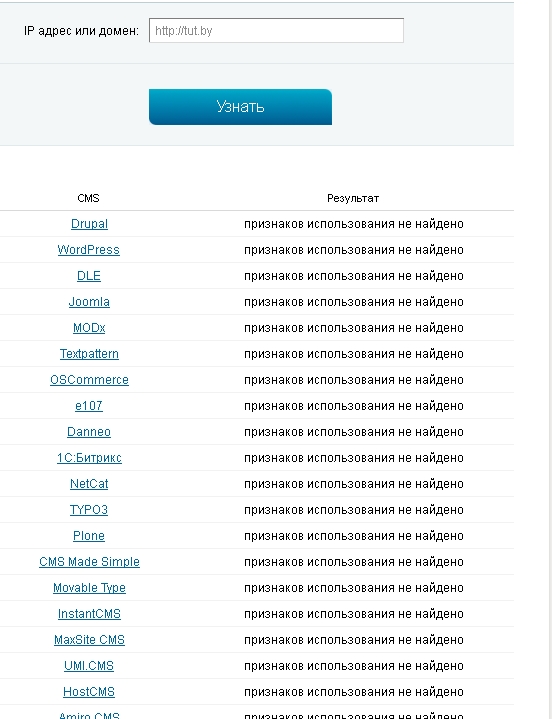The image size is (552, 719).
Task: Open the Drupal link
Action: [x=89, y=224]
